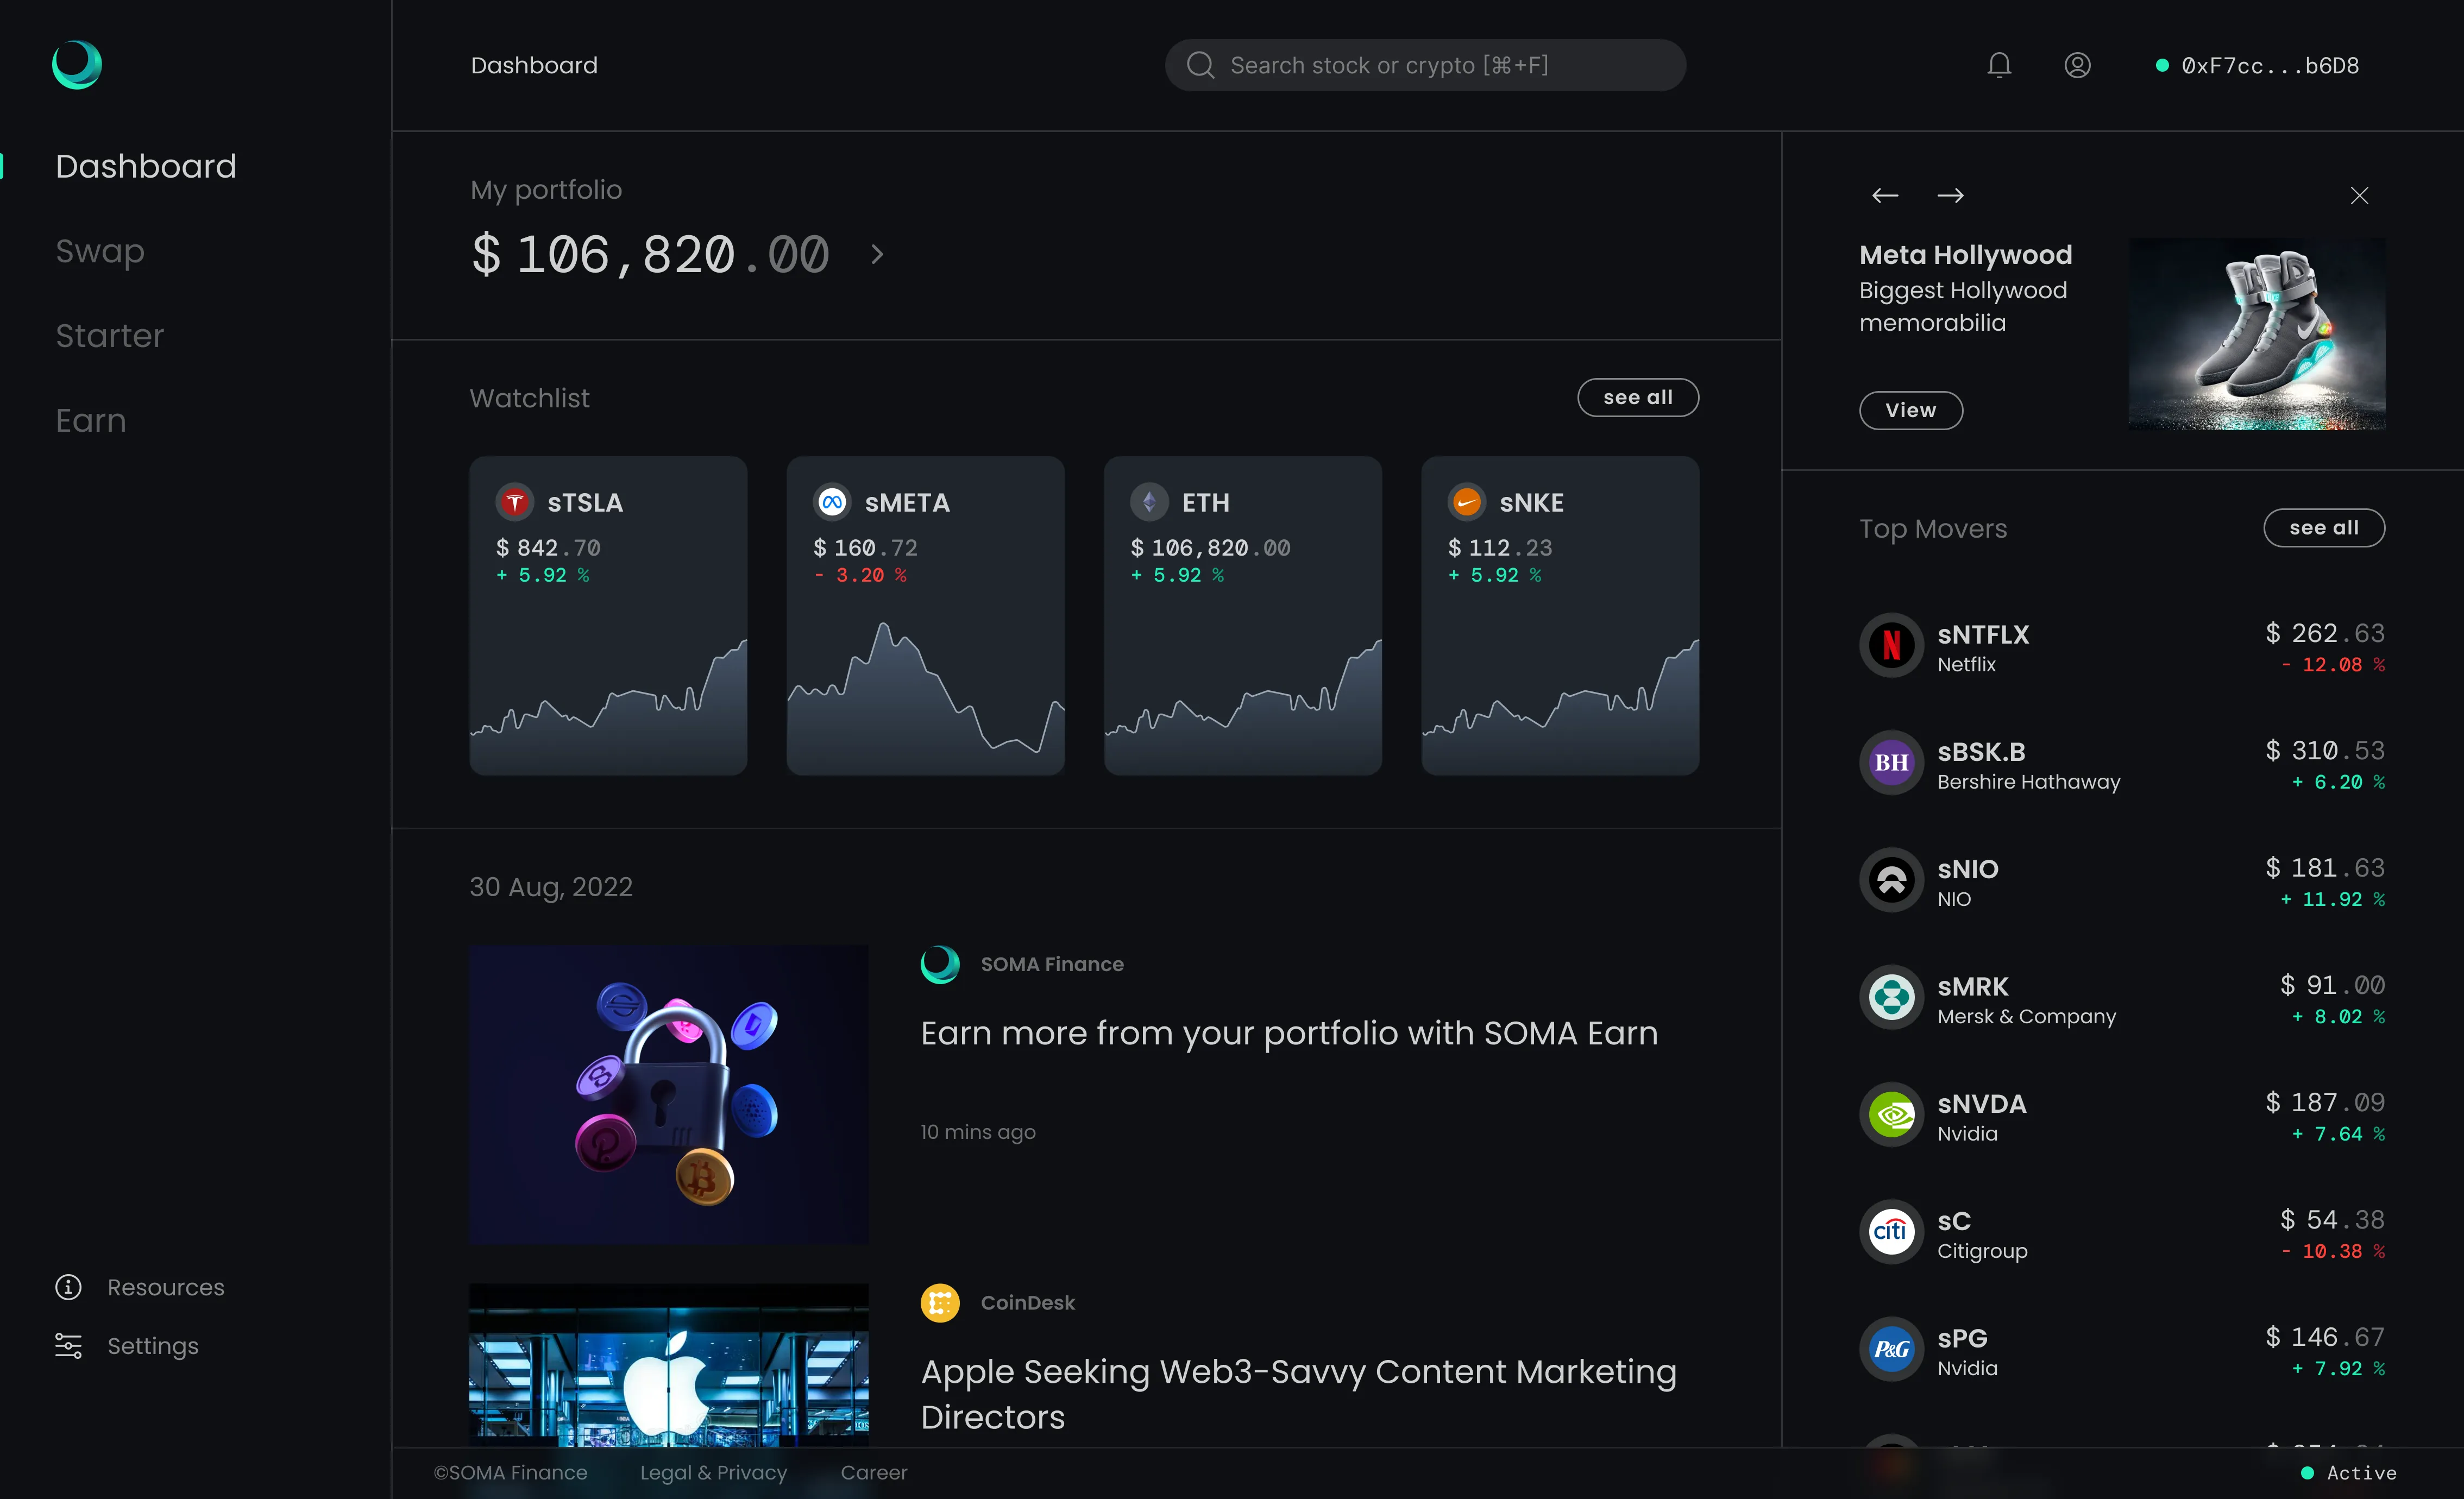
Task: Click the ©SOMA Finance footer link
Action: (510, 1473)
